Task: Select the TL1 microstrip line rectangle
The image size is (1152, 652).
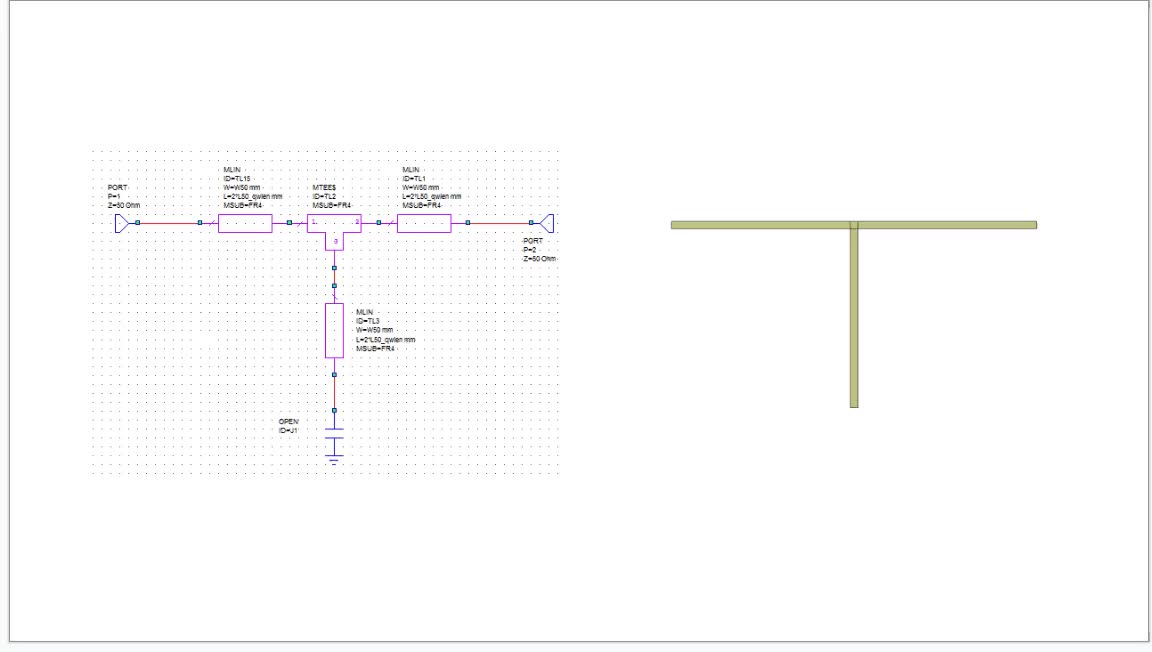Action: pos(424,223)
